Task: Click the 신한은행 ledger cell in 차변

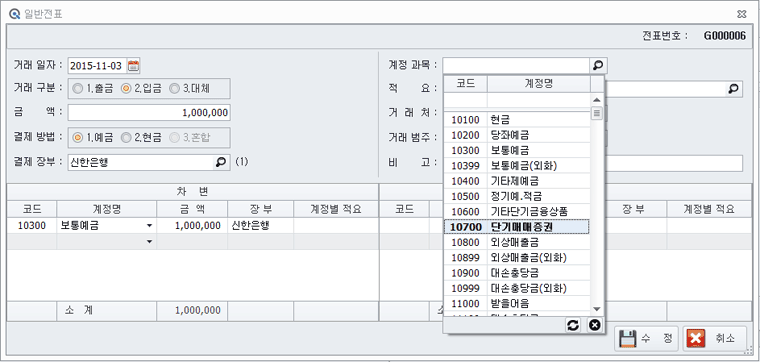Action: pos(261,226)
